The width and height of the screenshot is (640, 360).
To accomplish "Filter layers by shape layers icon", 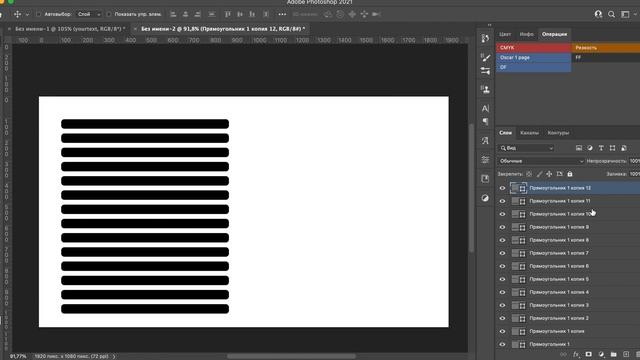I will (612, 148).
